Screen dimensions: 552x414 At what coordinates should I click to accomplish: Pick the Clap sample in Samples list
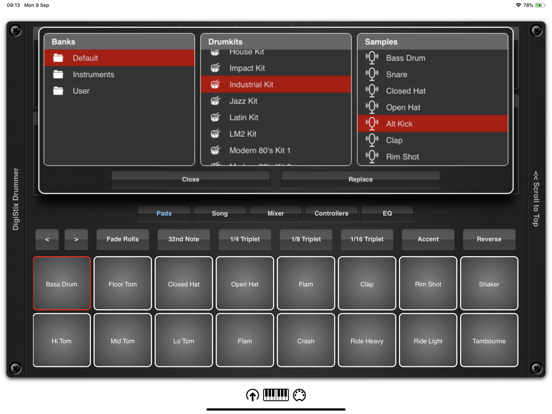click(x=433, y=140)
